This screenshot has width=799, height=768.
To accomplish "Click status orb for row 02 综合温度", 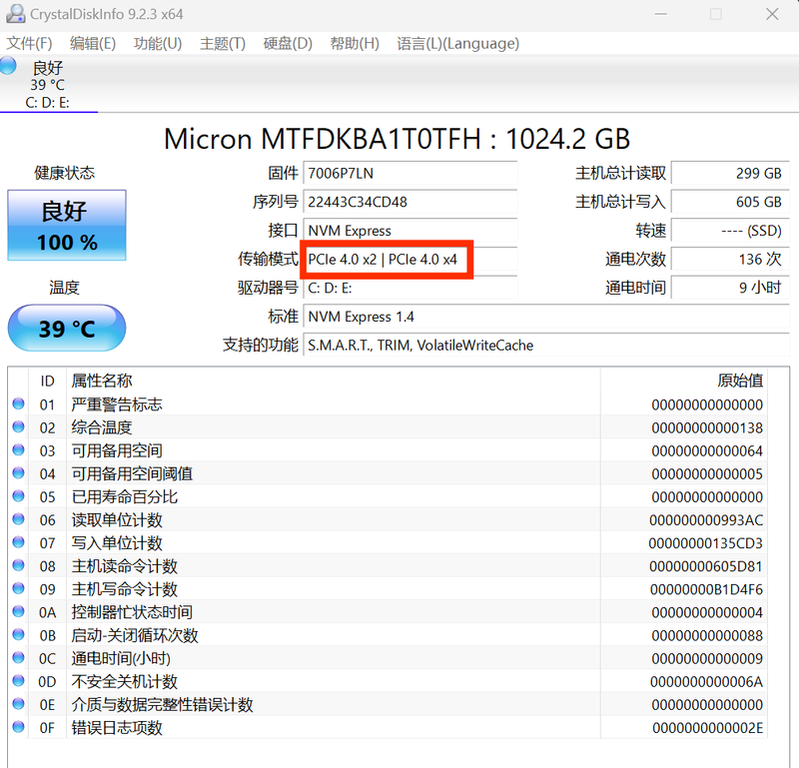I will (18, 427).
